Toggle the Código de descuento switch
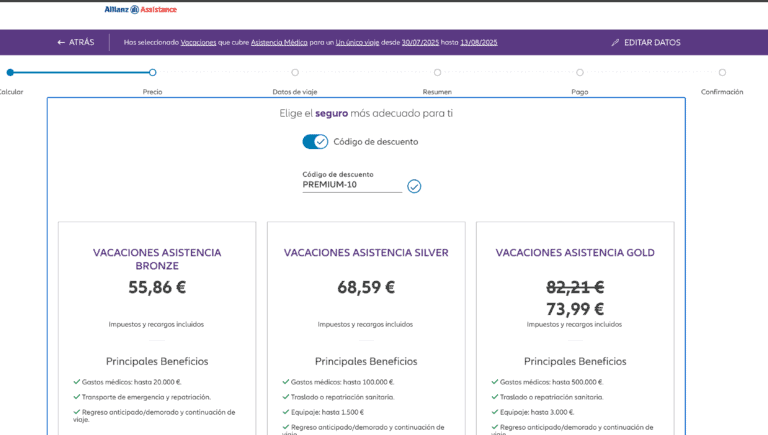The image size is (768, 435). [315, 142]
